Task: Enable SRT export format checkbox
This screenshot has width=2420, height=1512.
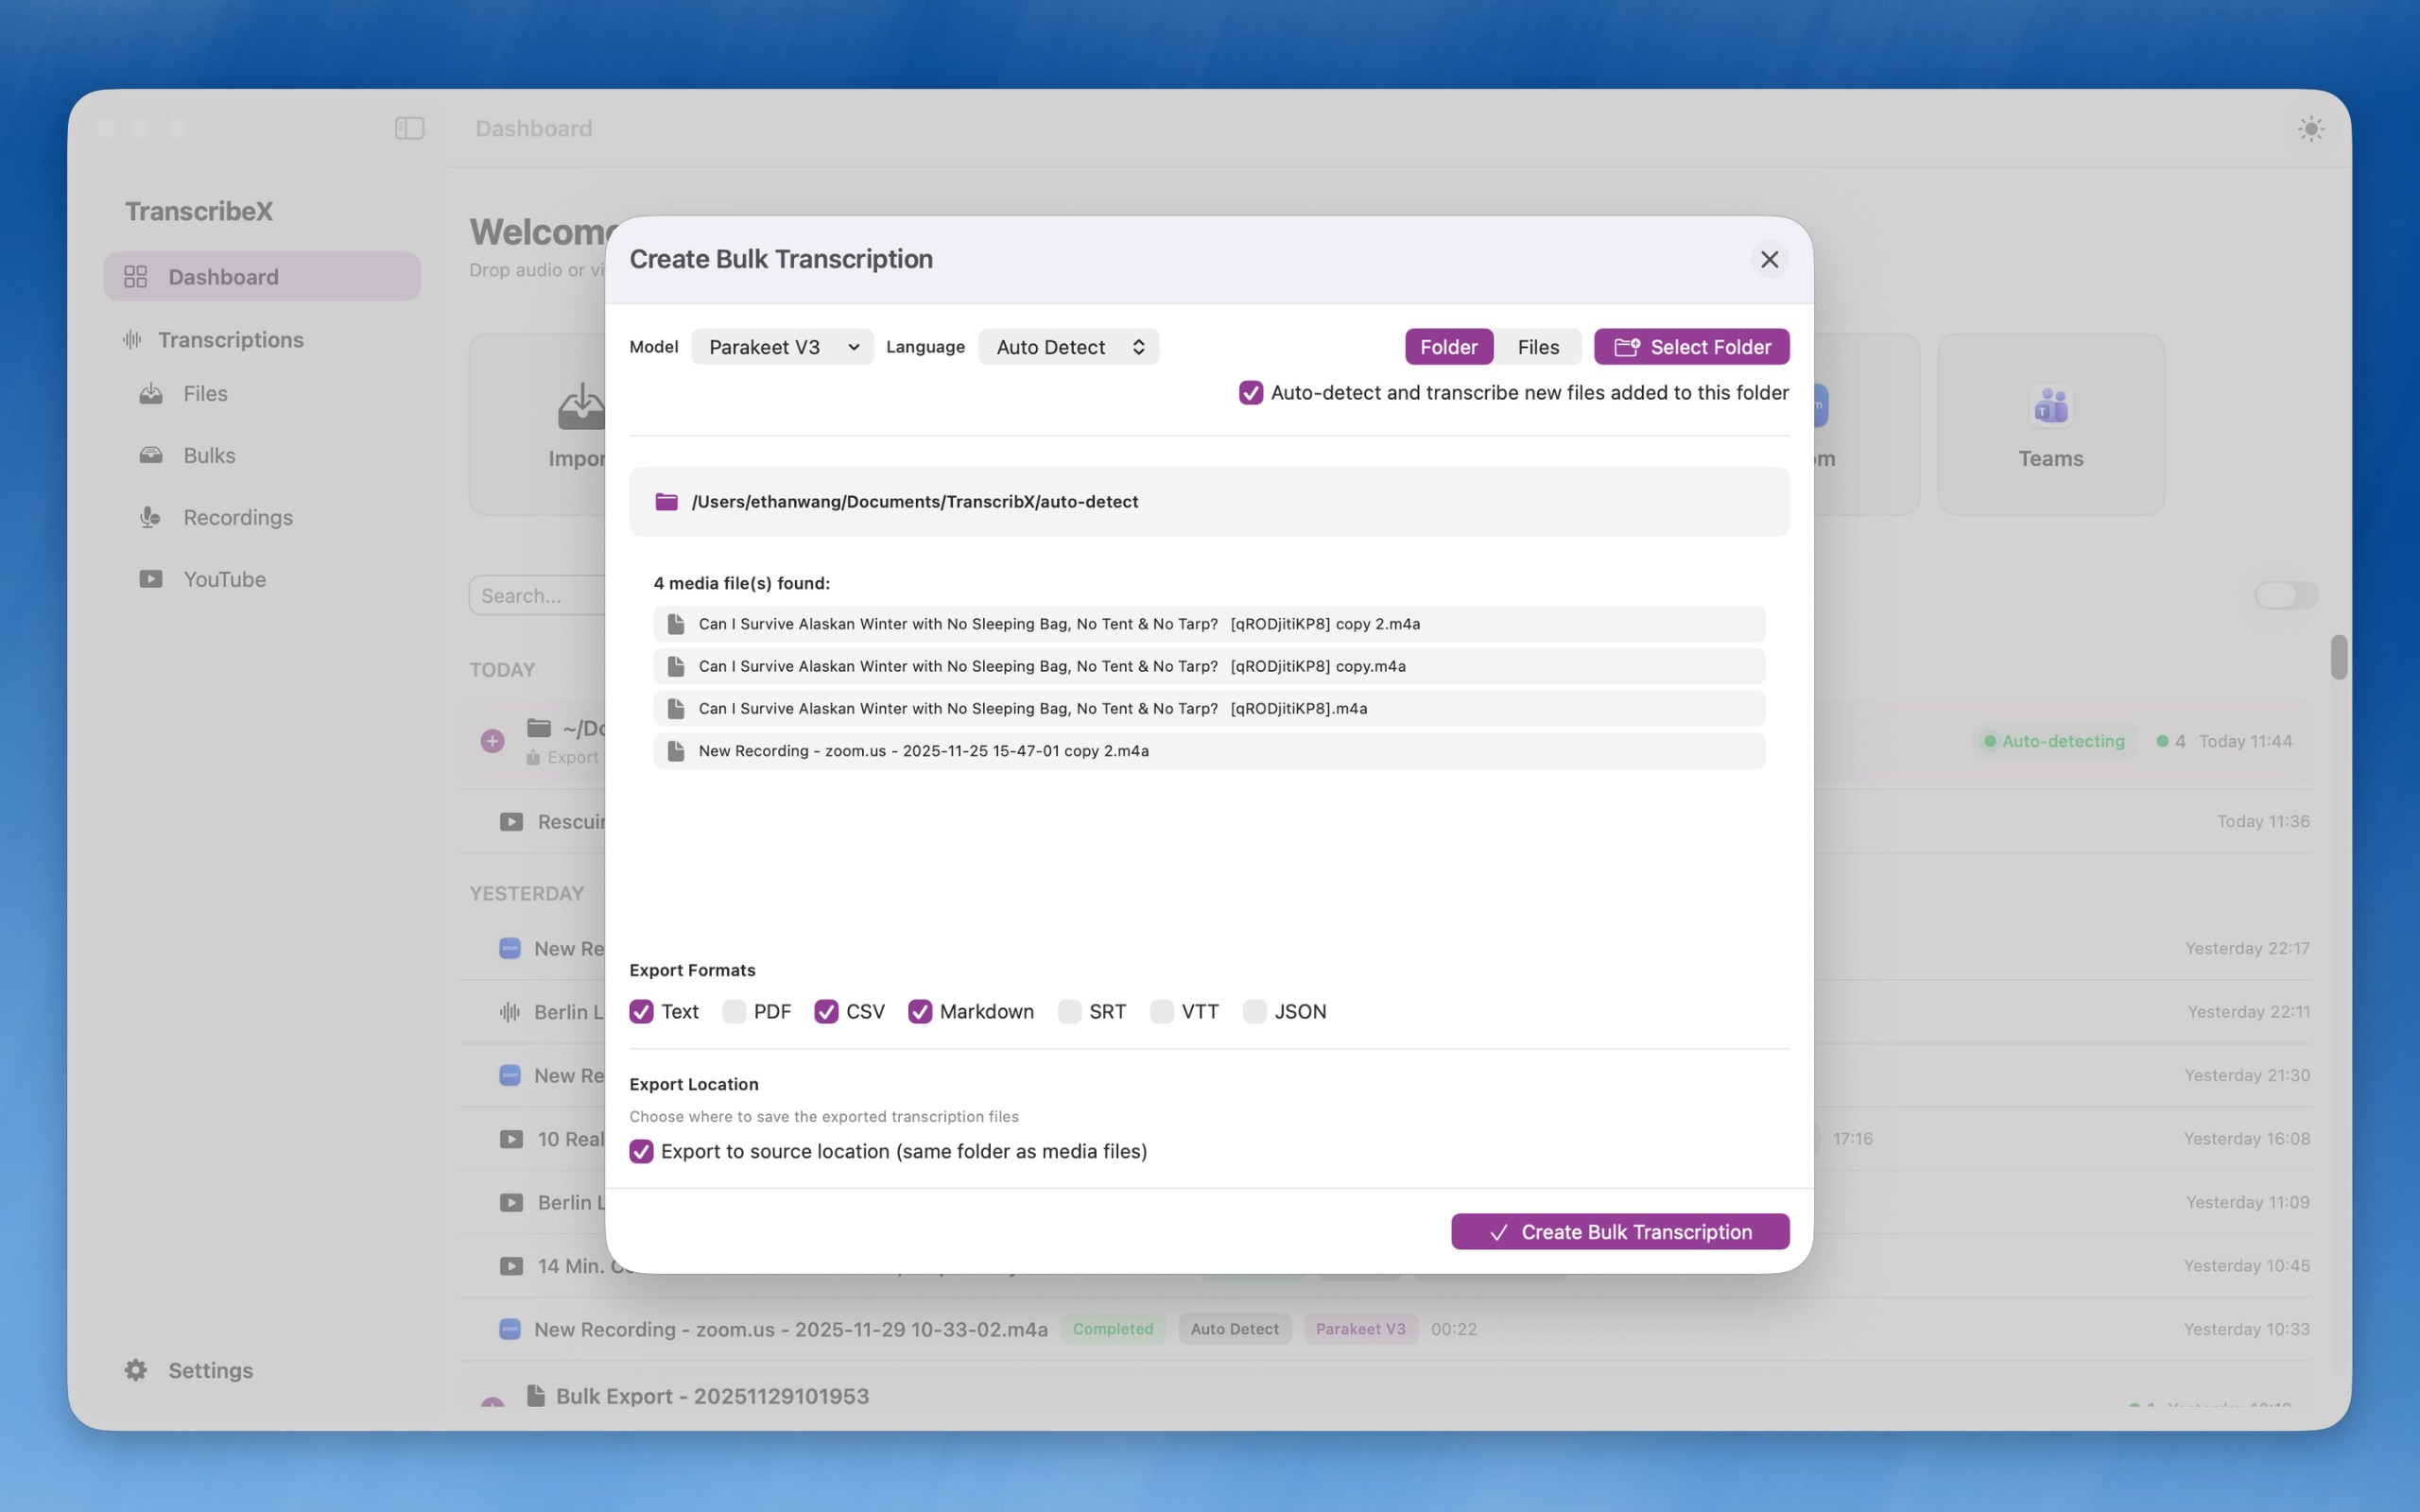Action: (1069, 1011)
